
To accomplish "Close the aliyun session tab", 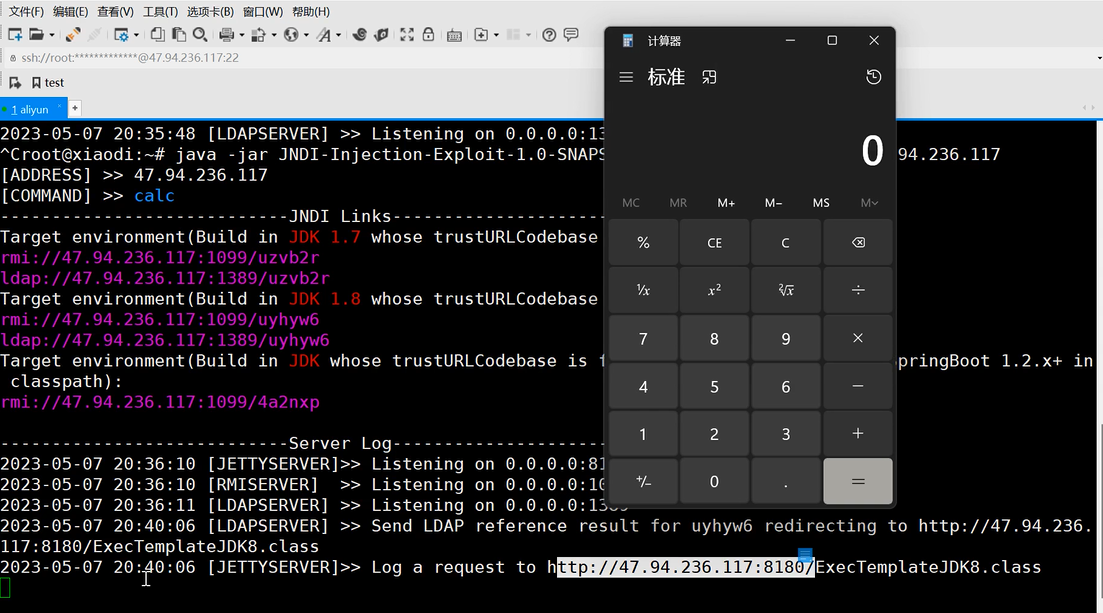I will point(59,107).
